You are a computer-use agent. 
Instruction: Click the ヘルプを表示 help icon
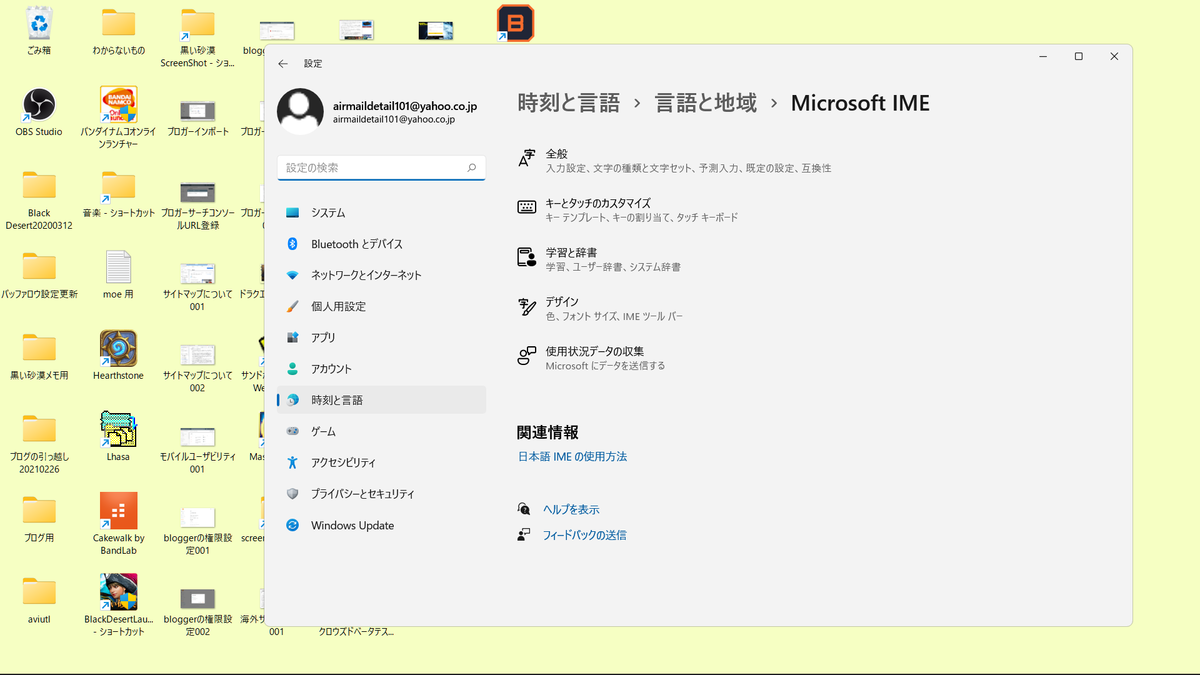click(x=524, y=509)
